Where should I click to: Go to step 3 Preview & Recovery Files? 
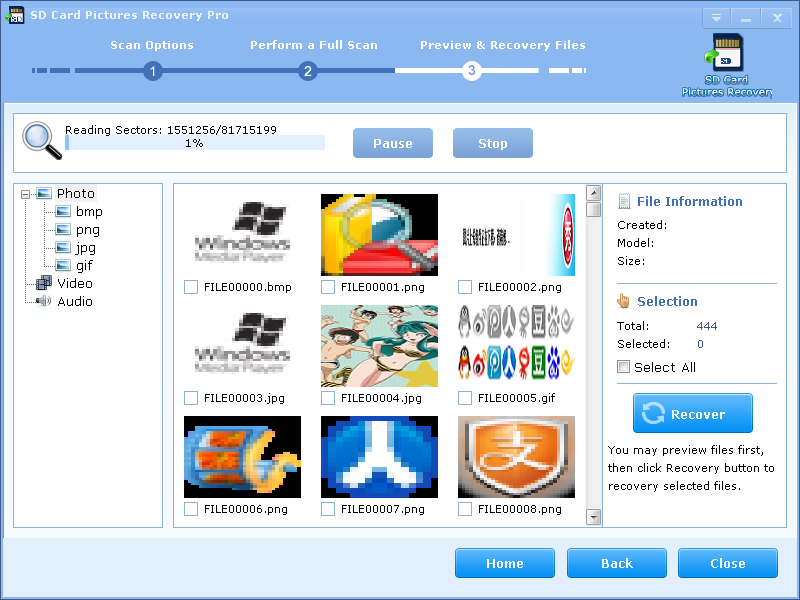coord(471,70)
